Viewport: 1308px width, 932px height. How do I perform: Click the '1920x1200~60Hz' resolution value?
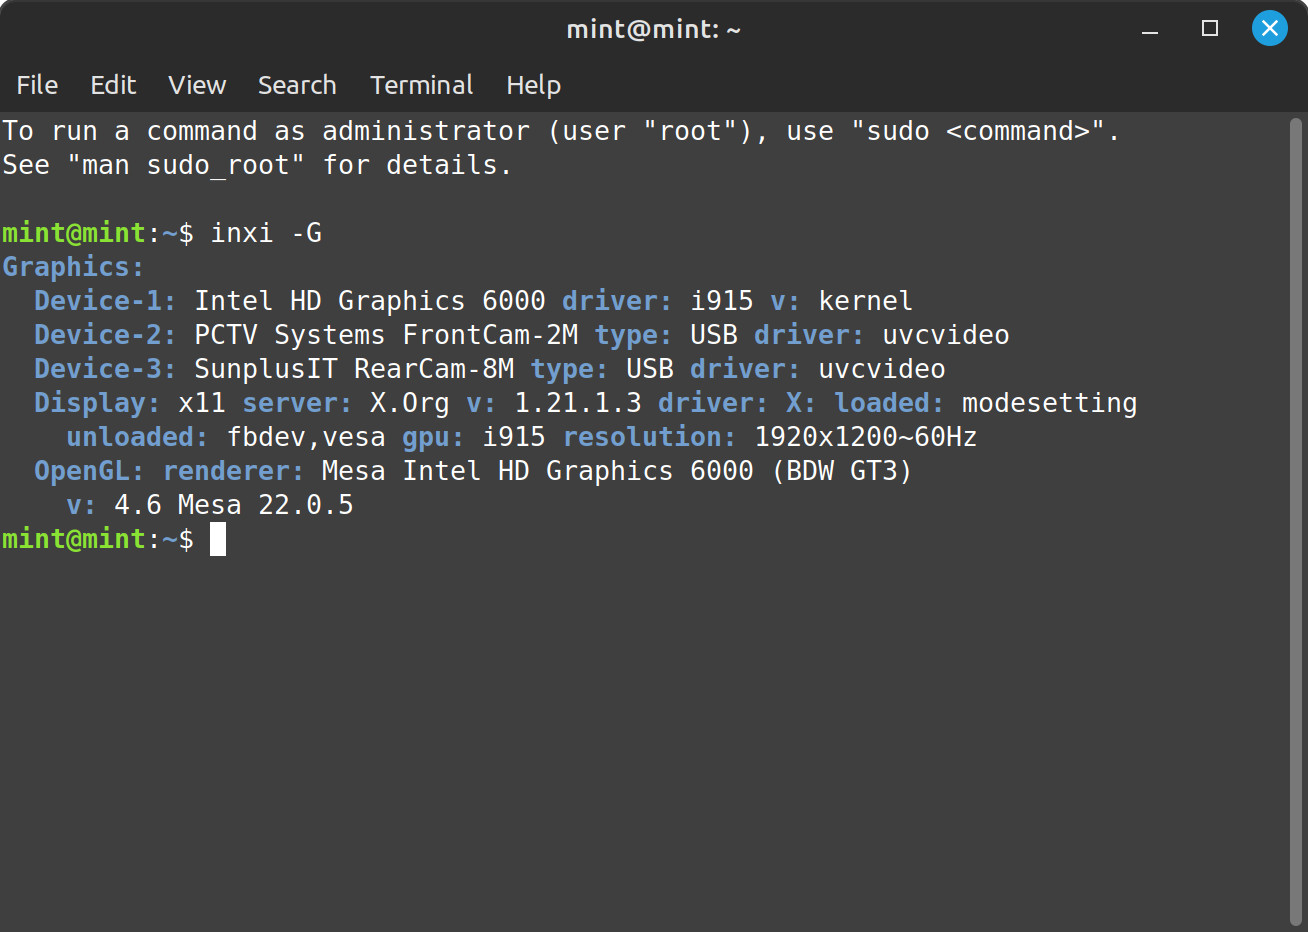click(866, 437)
